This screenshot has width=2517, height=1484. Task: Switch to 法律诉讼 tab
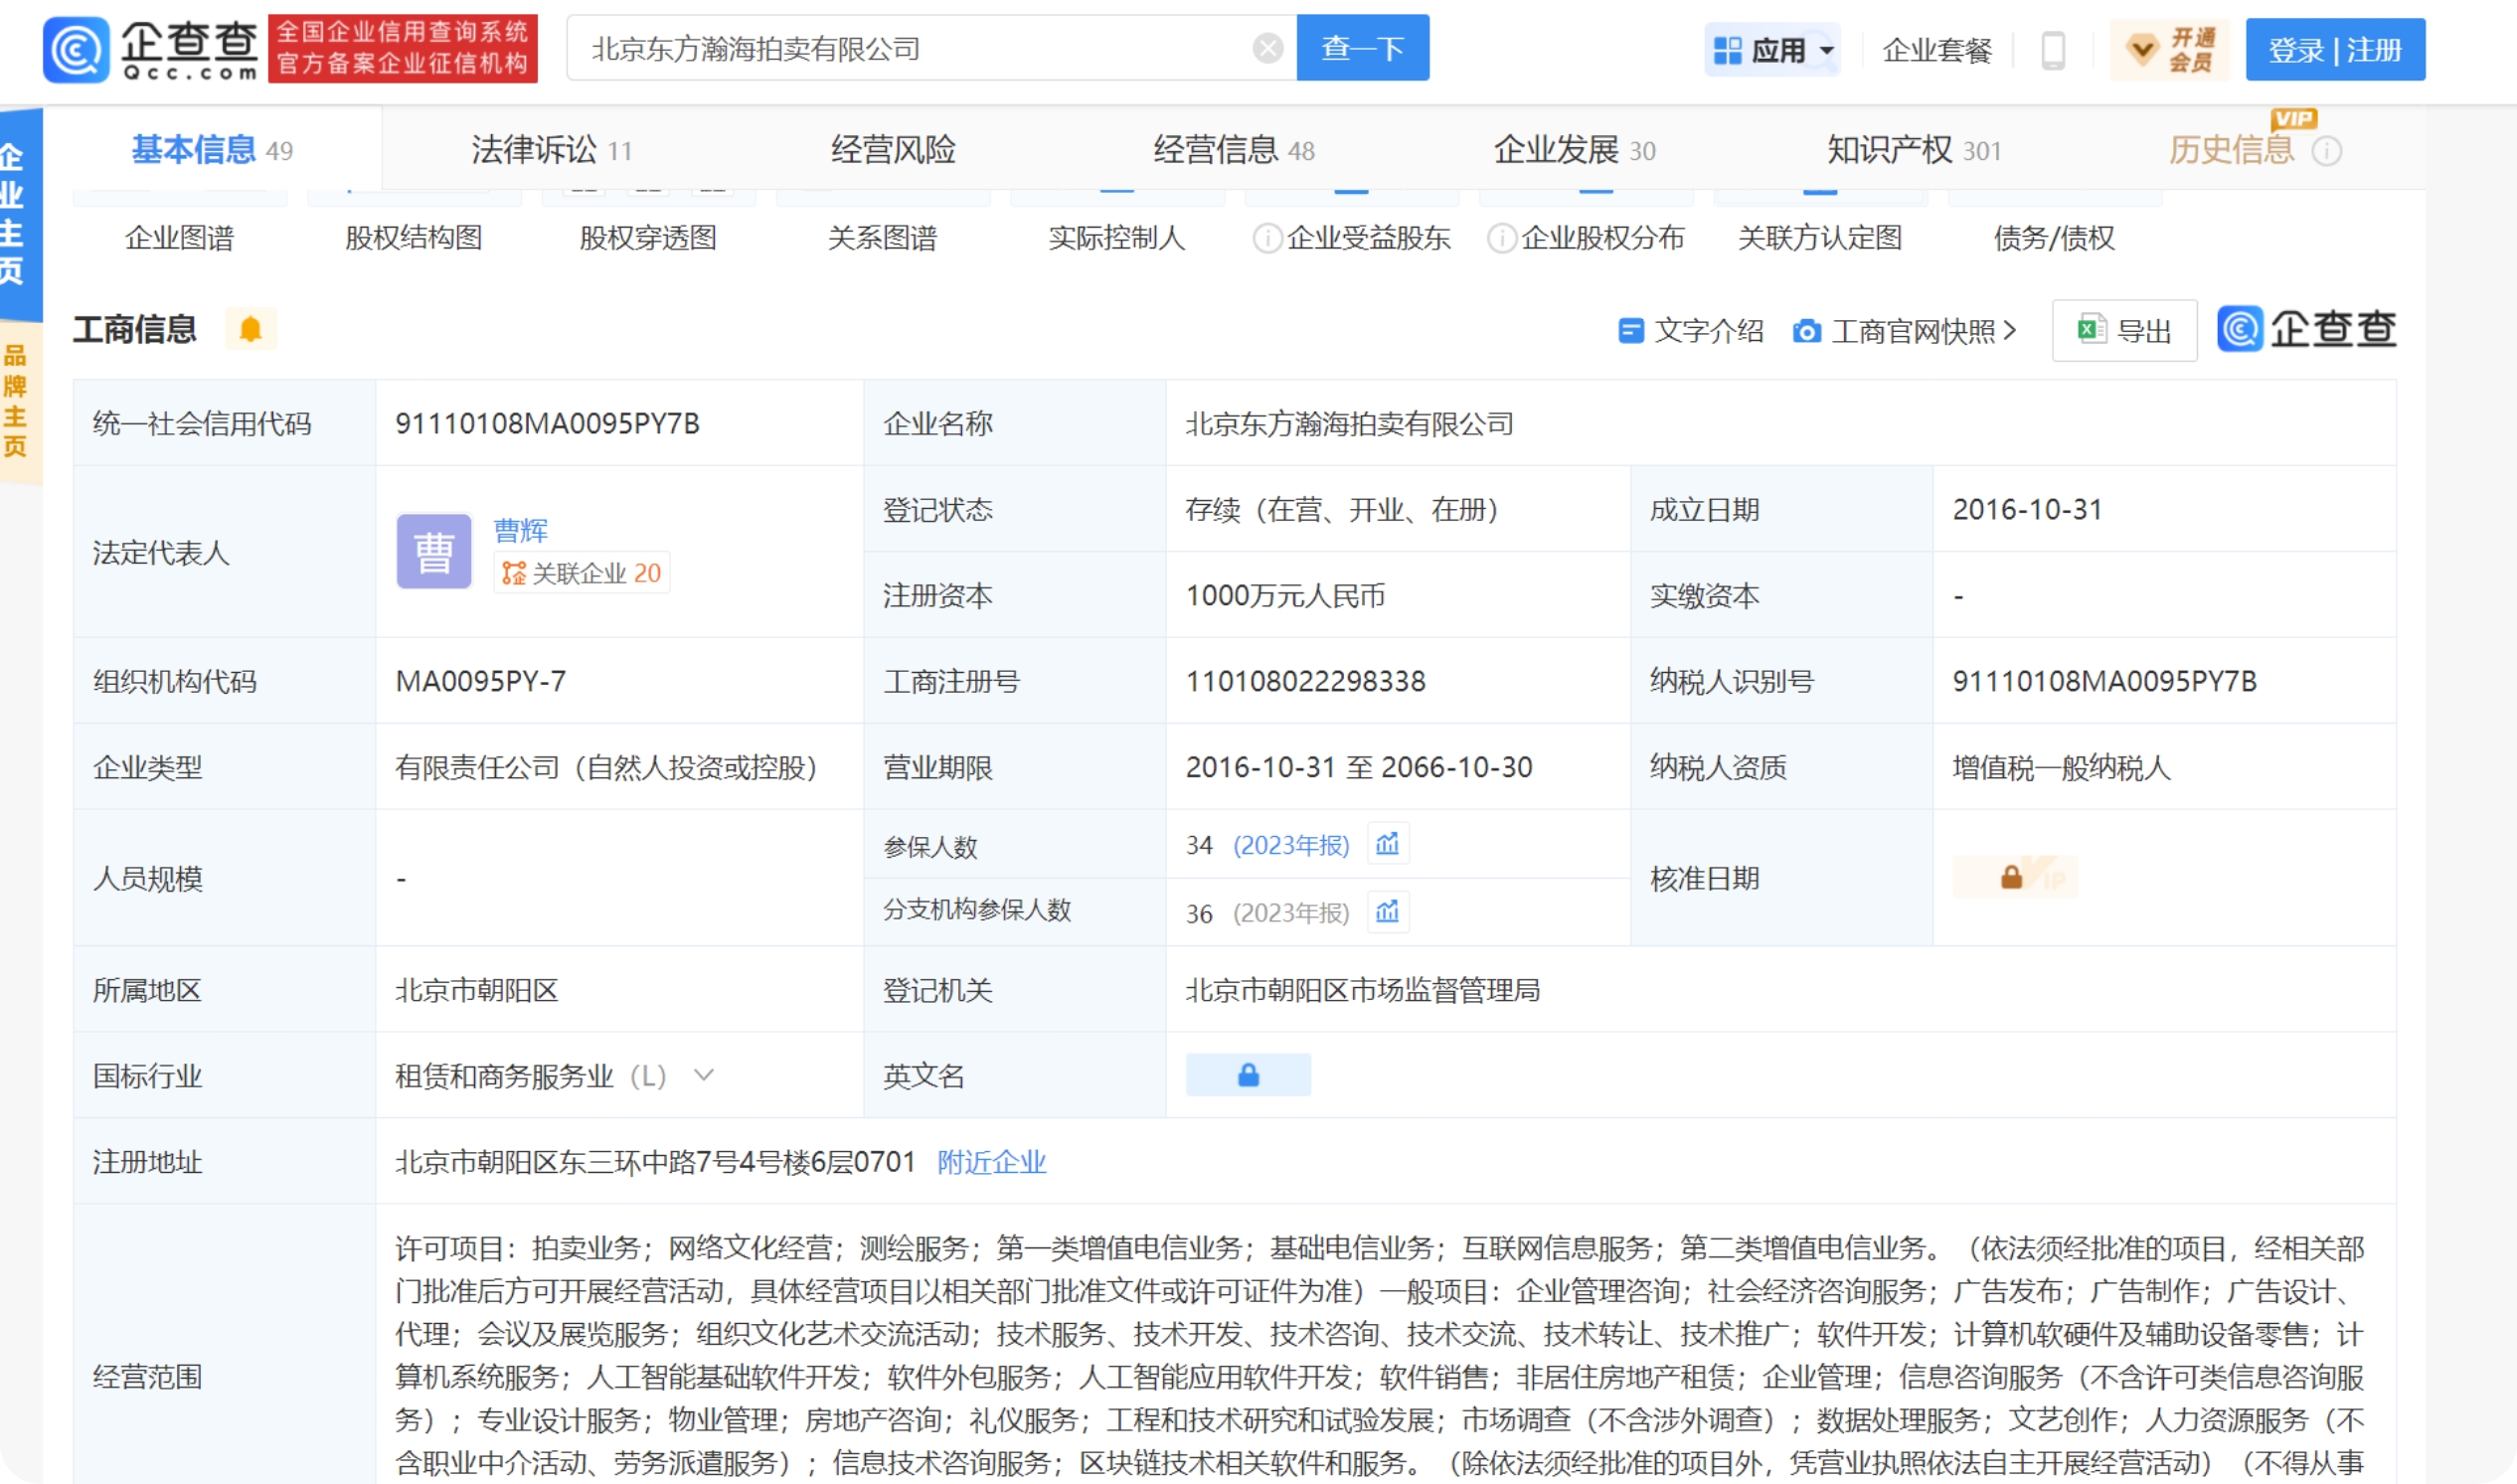[551, 150]
